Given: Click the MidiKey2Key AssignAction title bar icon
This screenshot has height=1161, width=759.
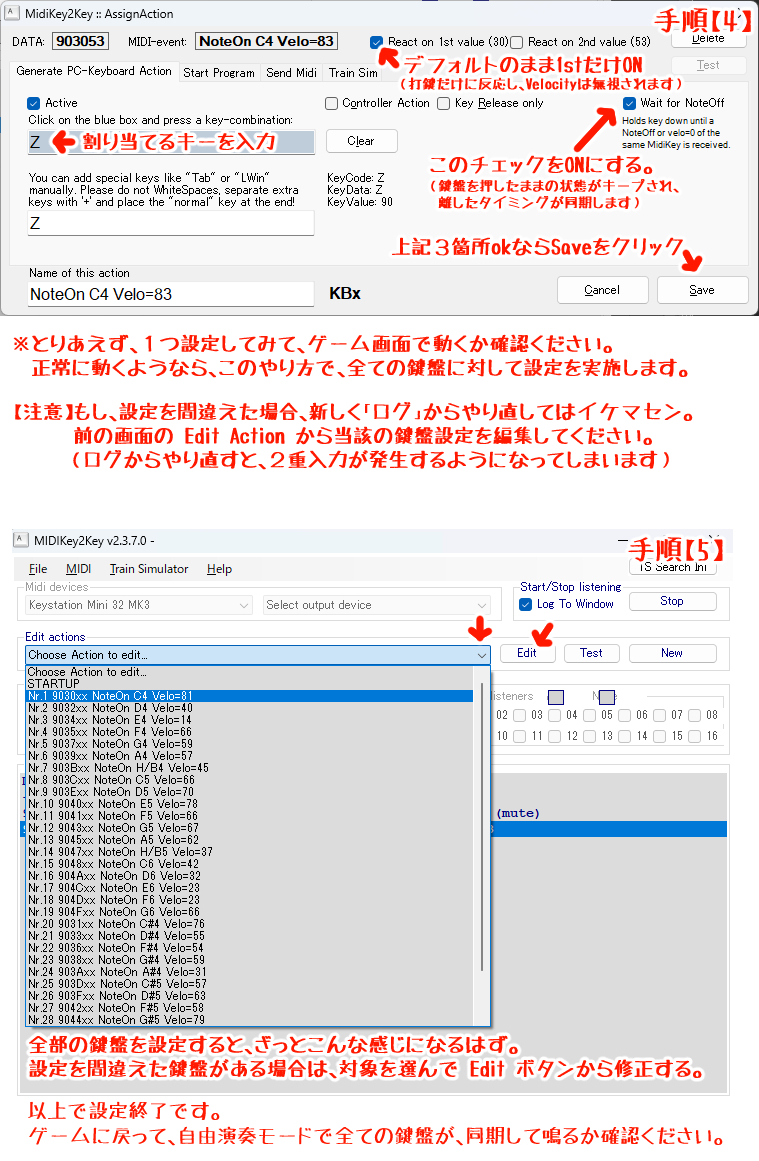Looking at the screenshot, I should tap(12, 13).
